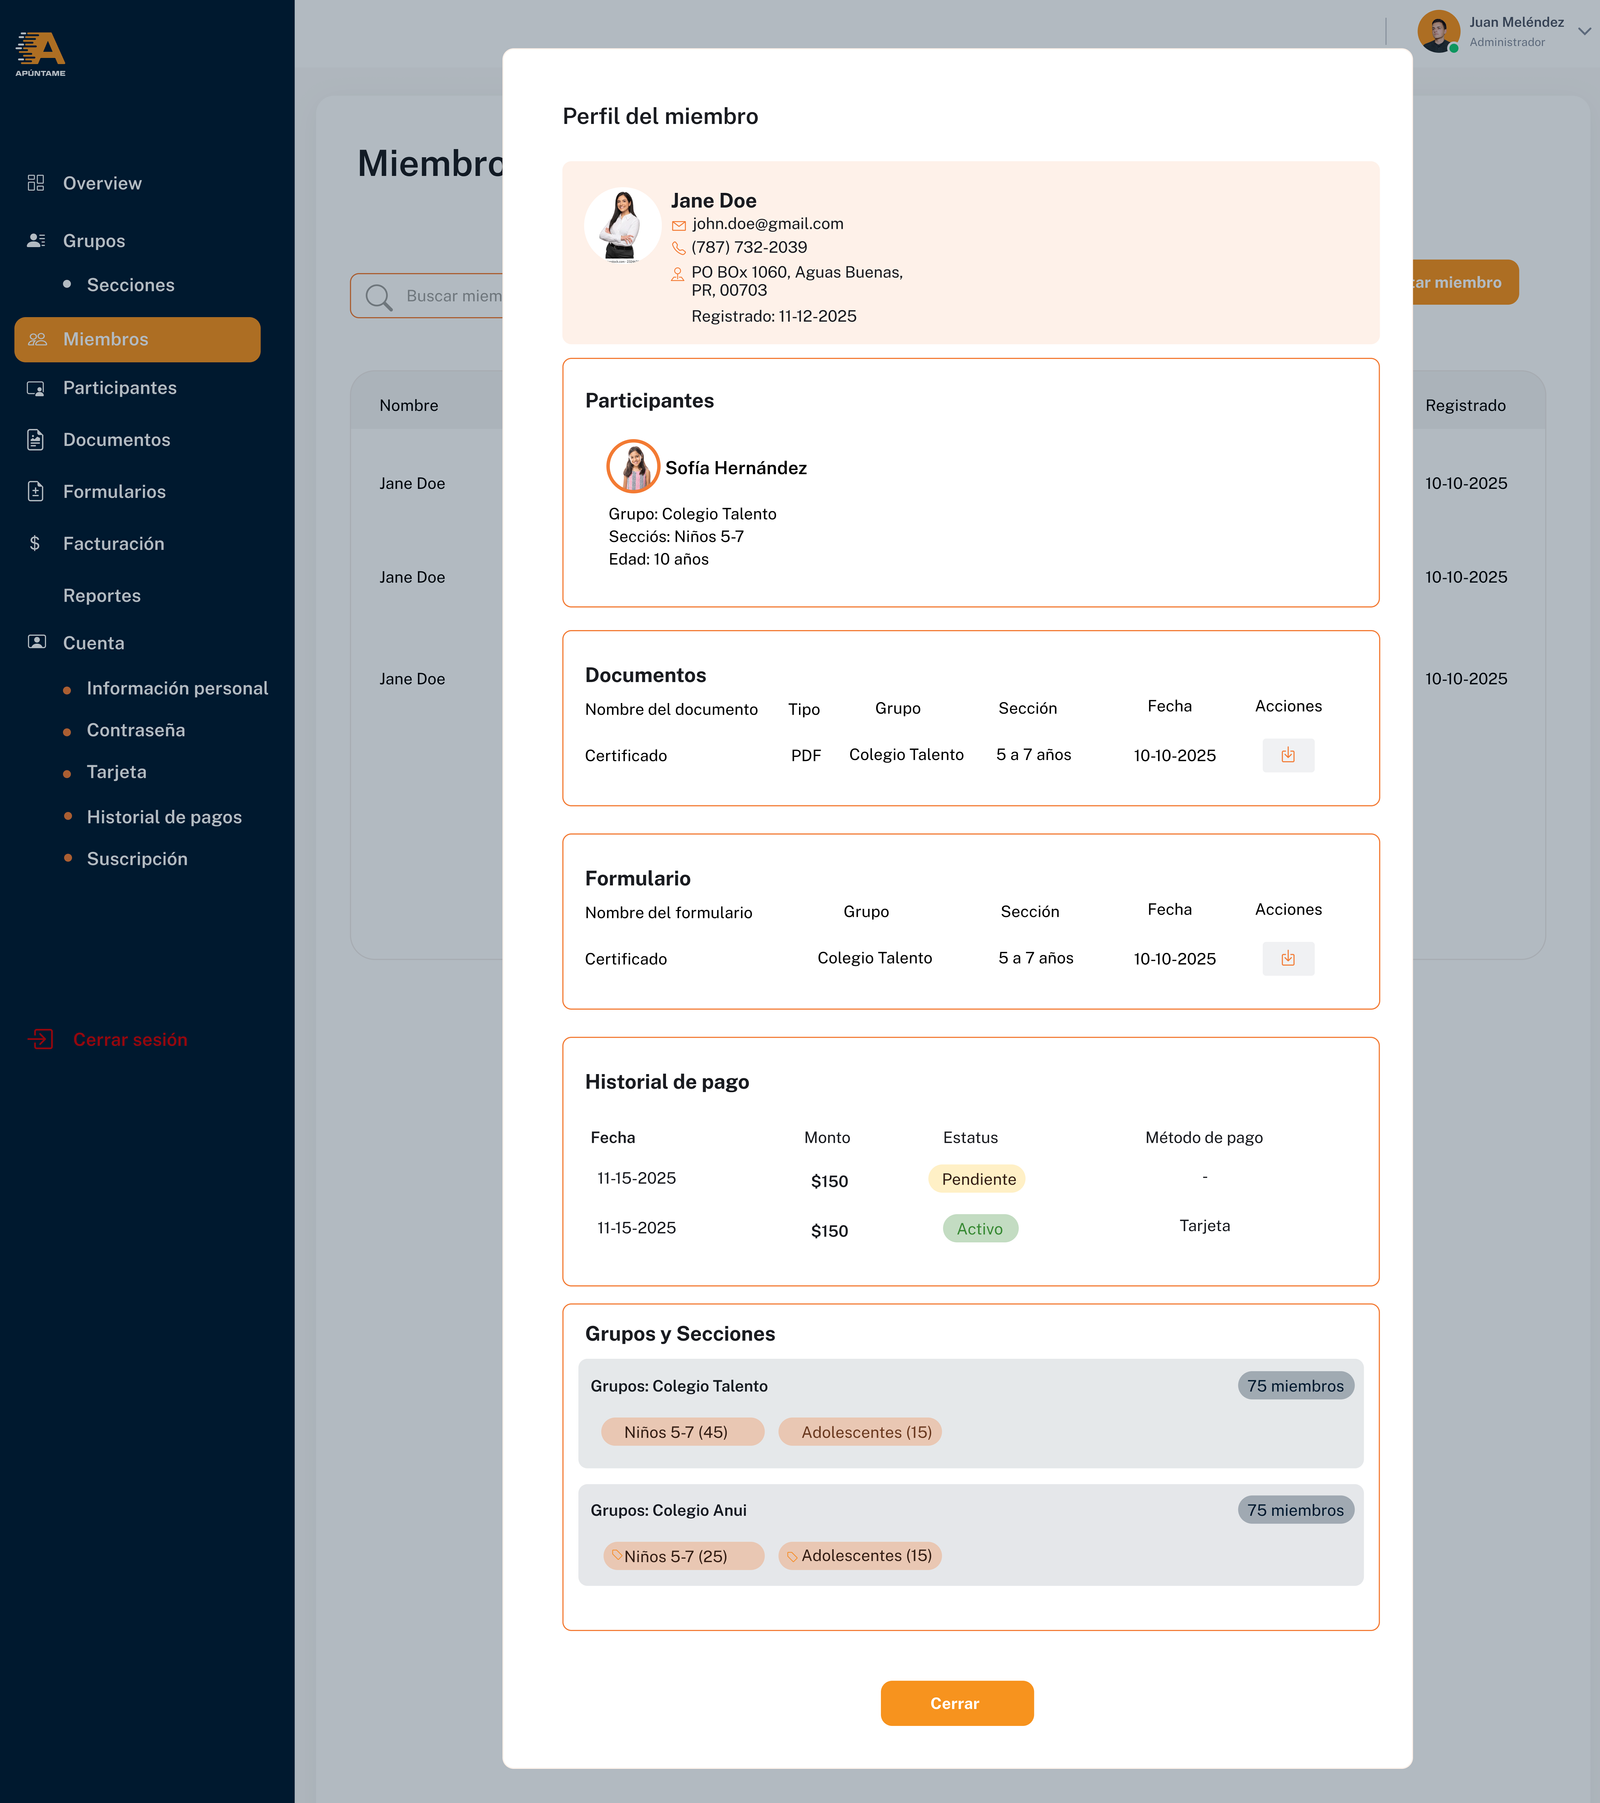Click the Grupos sidebar icon
Image resolution: width=1600 pixels, height=1803 pixels.
tap(36, 241)
